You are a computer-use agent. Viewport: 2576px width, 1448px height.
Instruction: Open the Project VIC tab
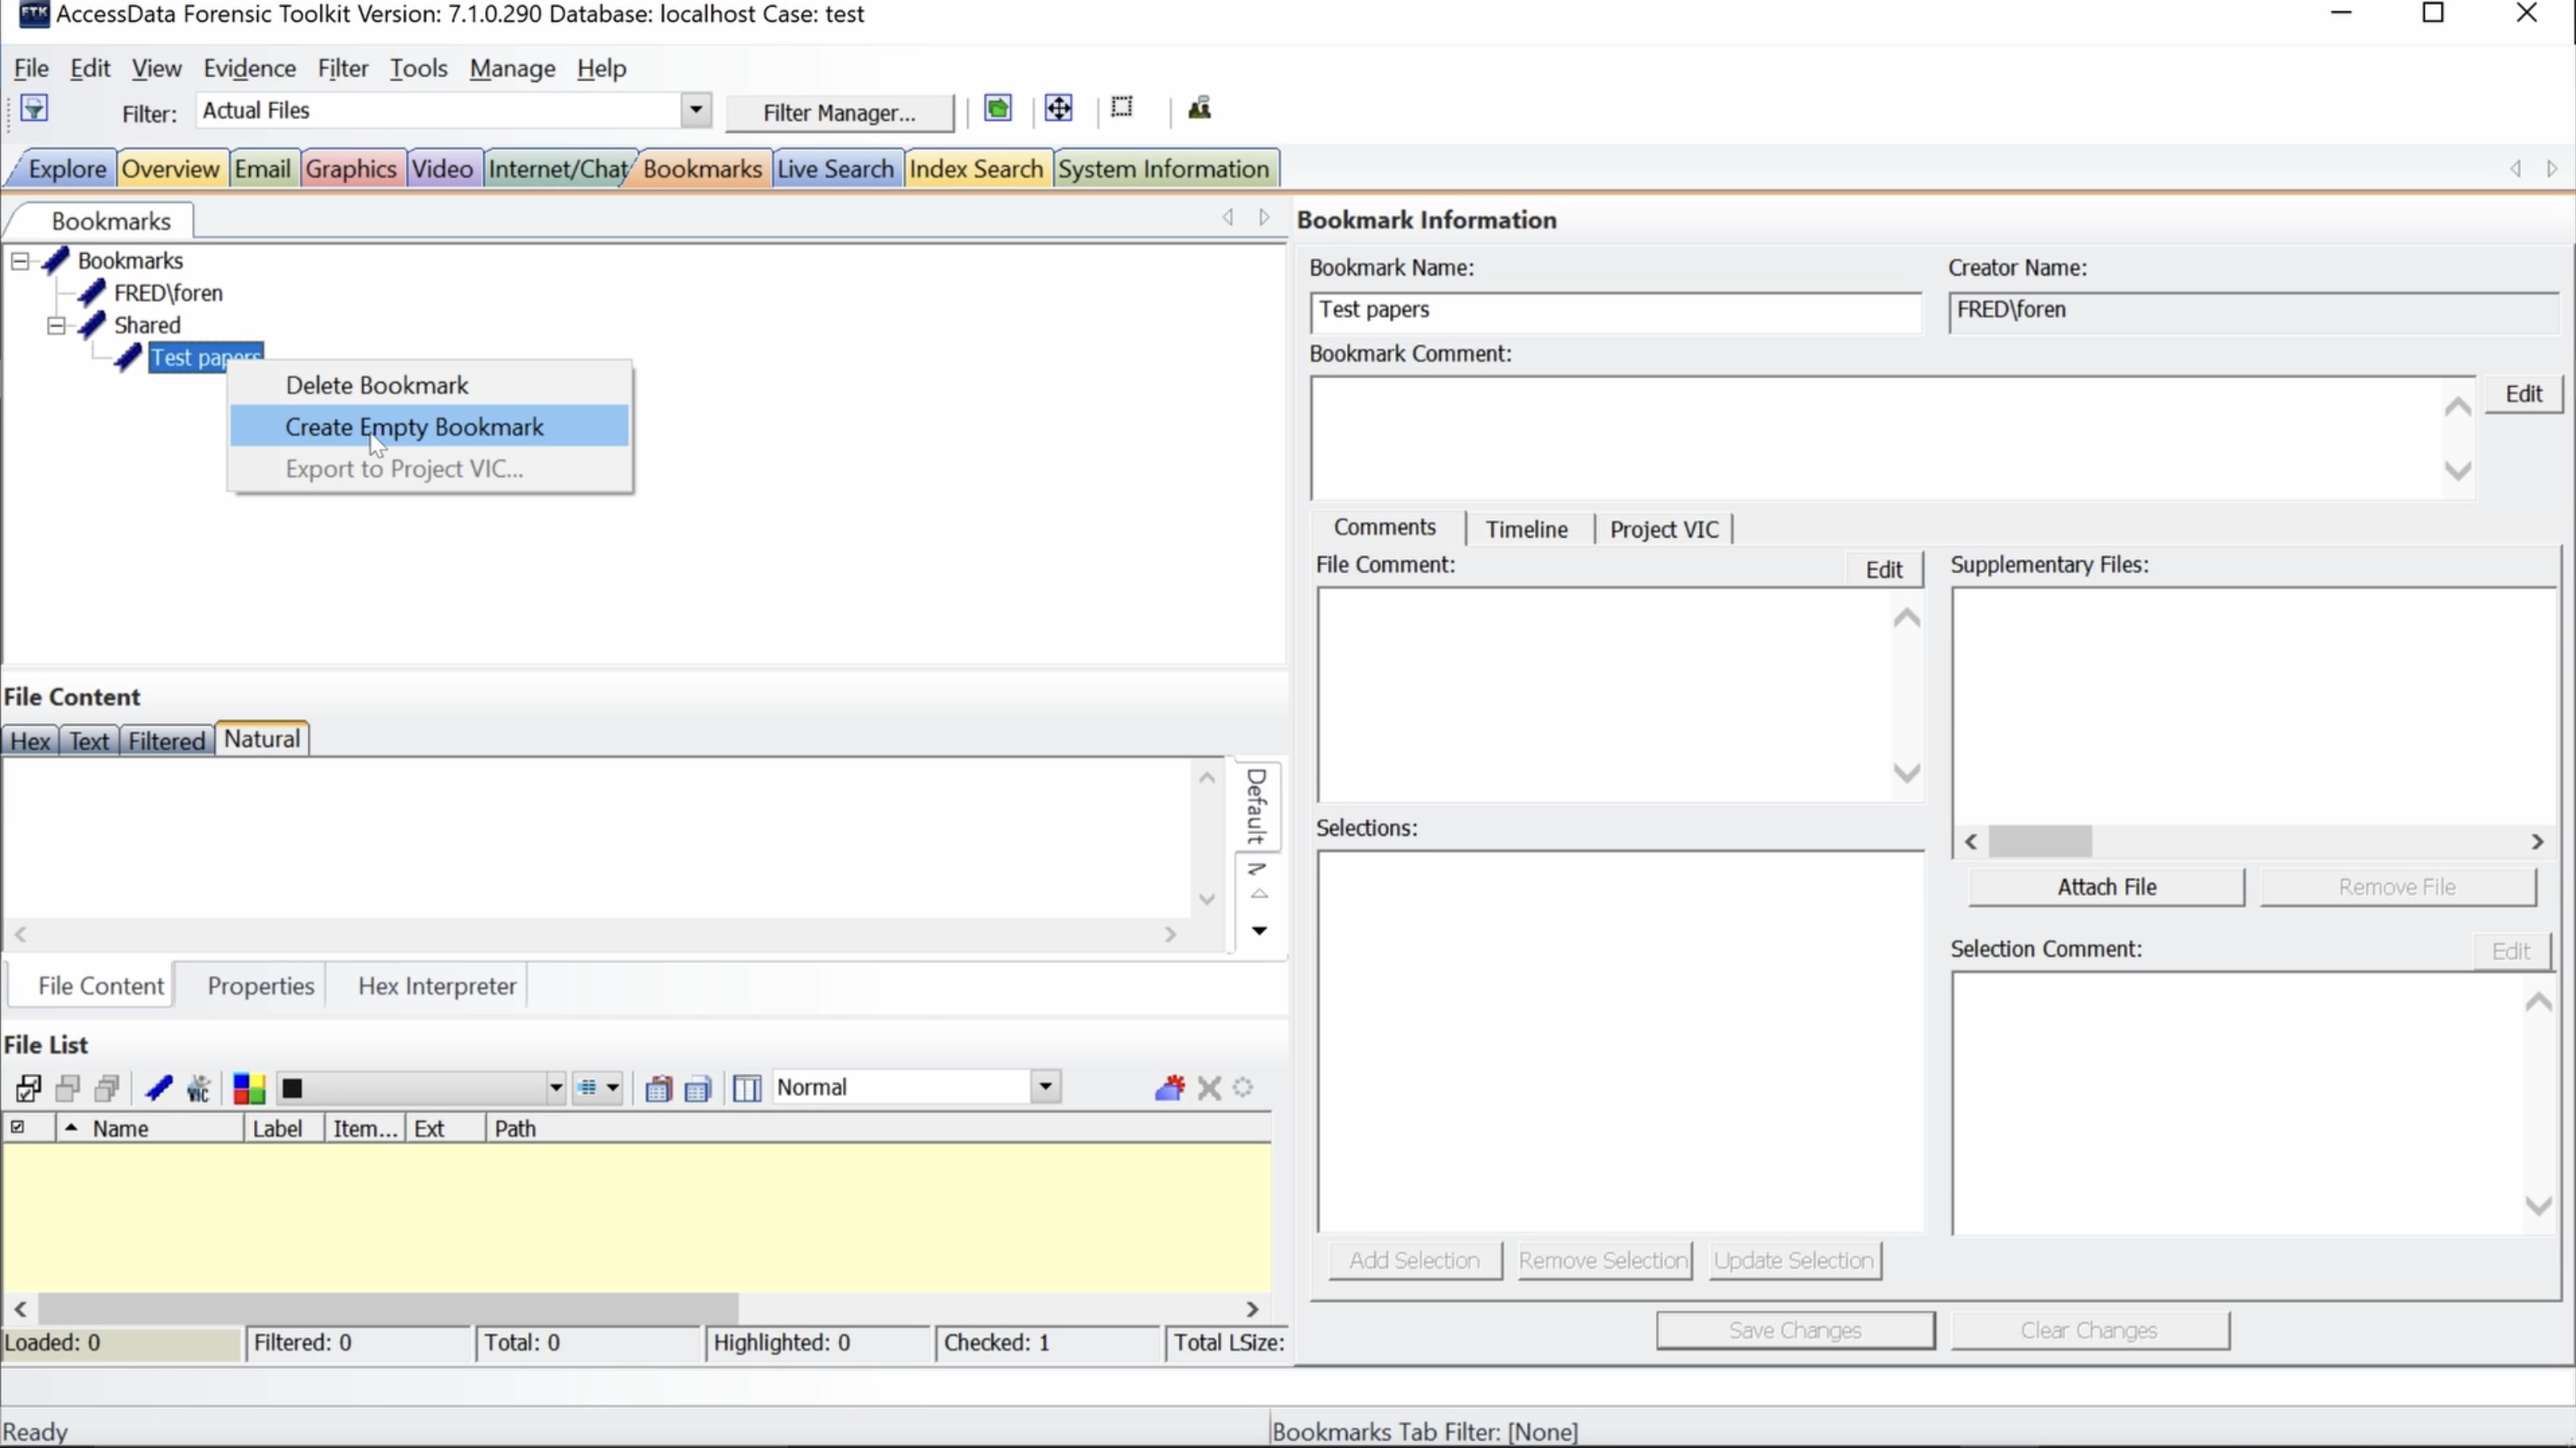point(1664,529)
